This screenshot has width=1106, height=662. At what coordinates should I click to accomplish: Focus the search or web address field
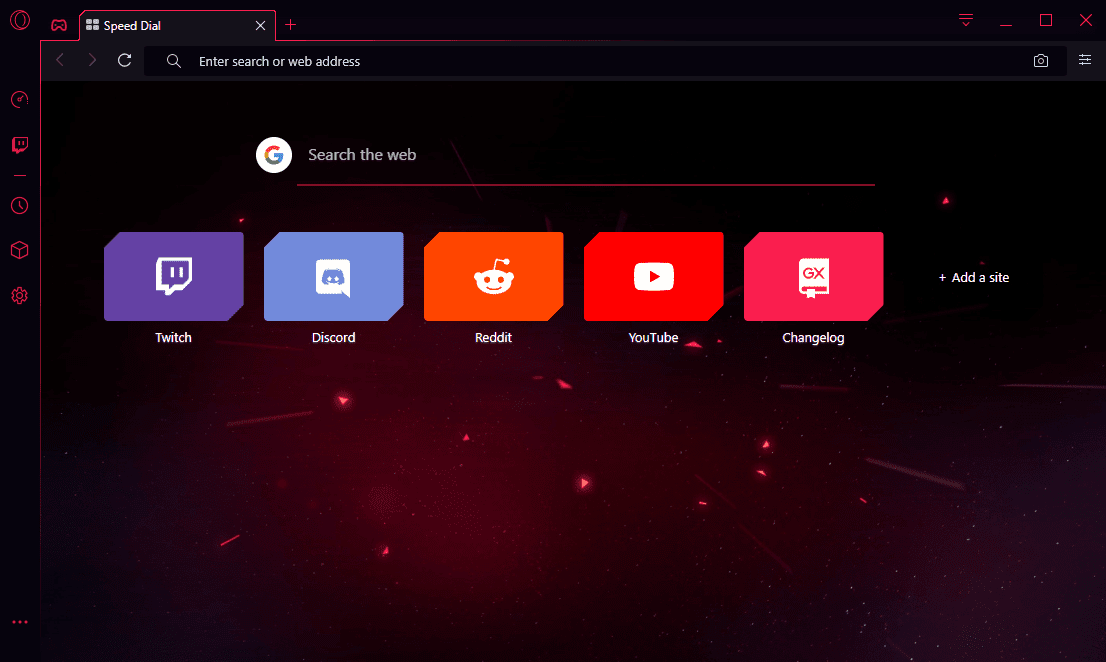tap(605, 61)
